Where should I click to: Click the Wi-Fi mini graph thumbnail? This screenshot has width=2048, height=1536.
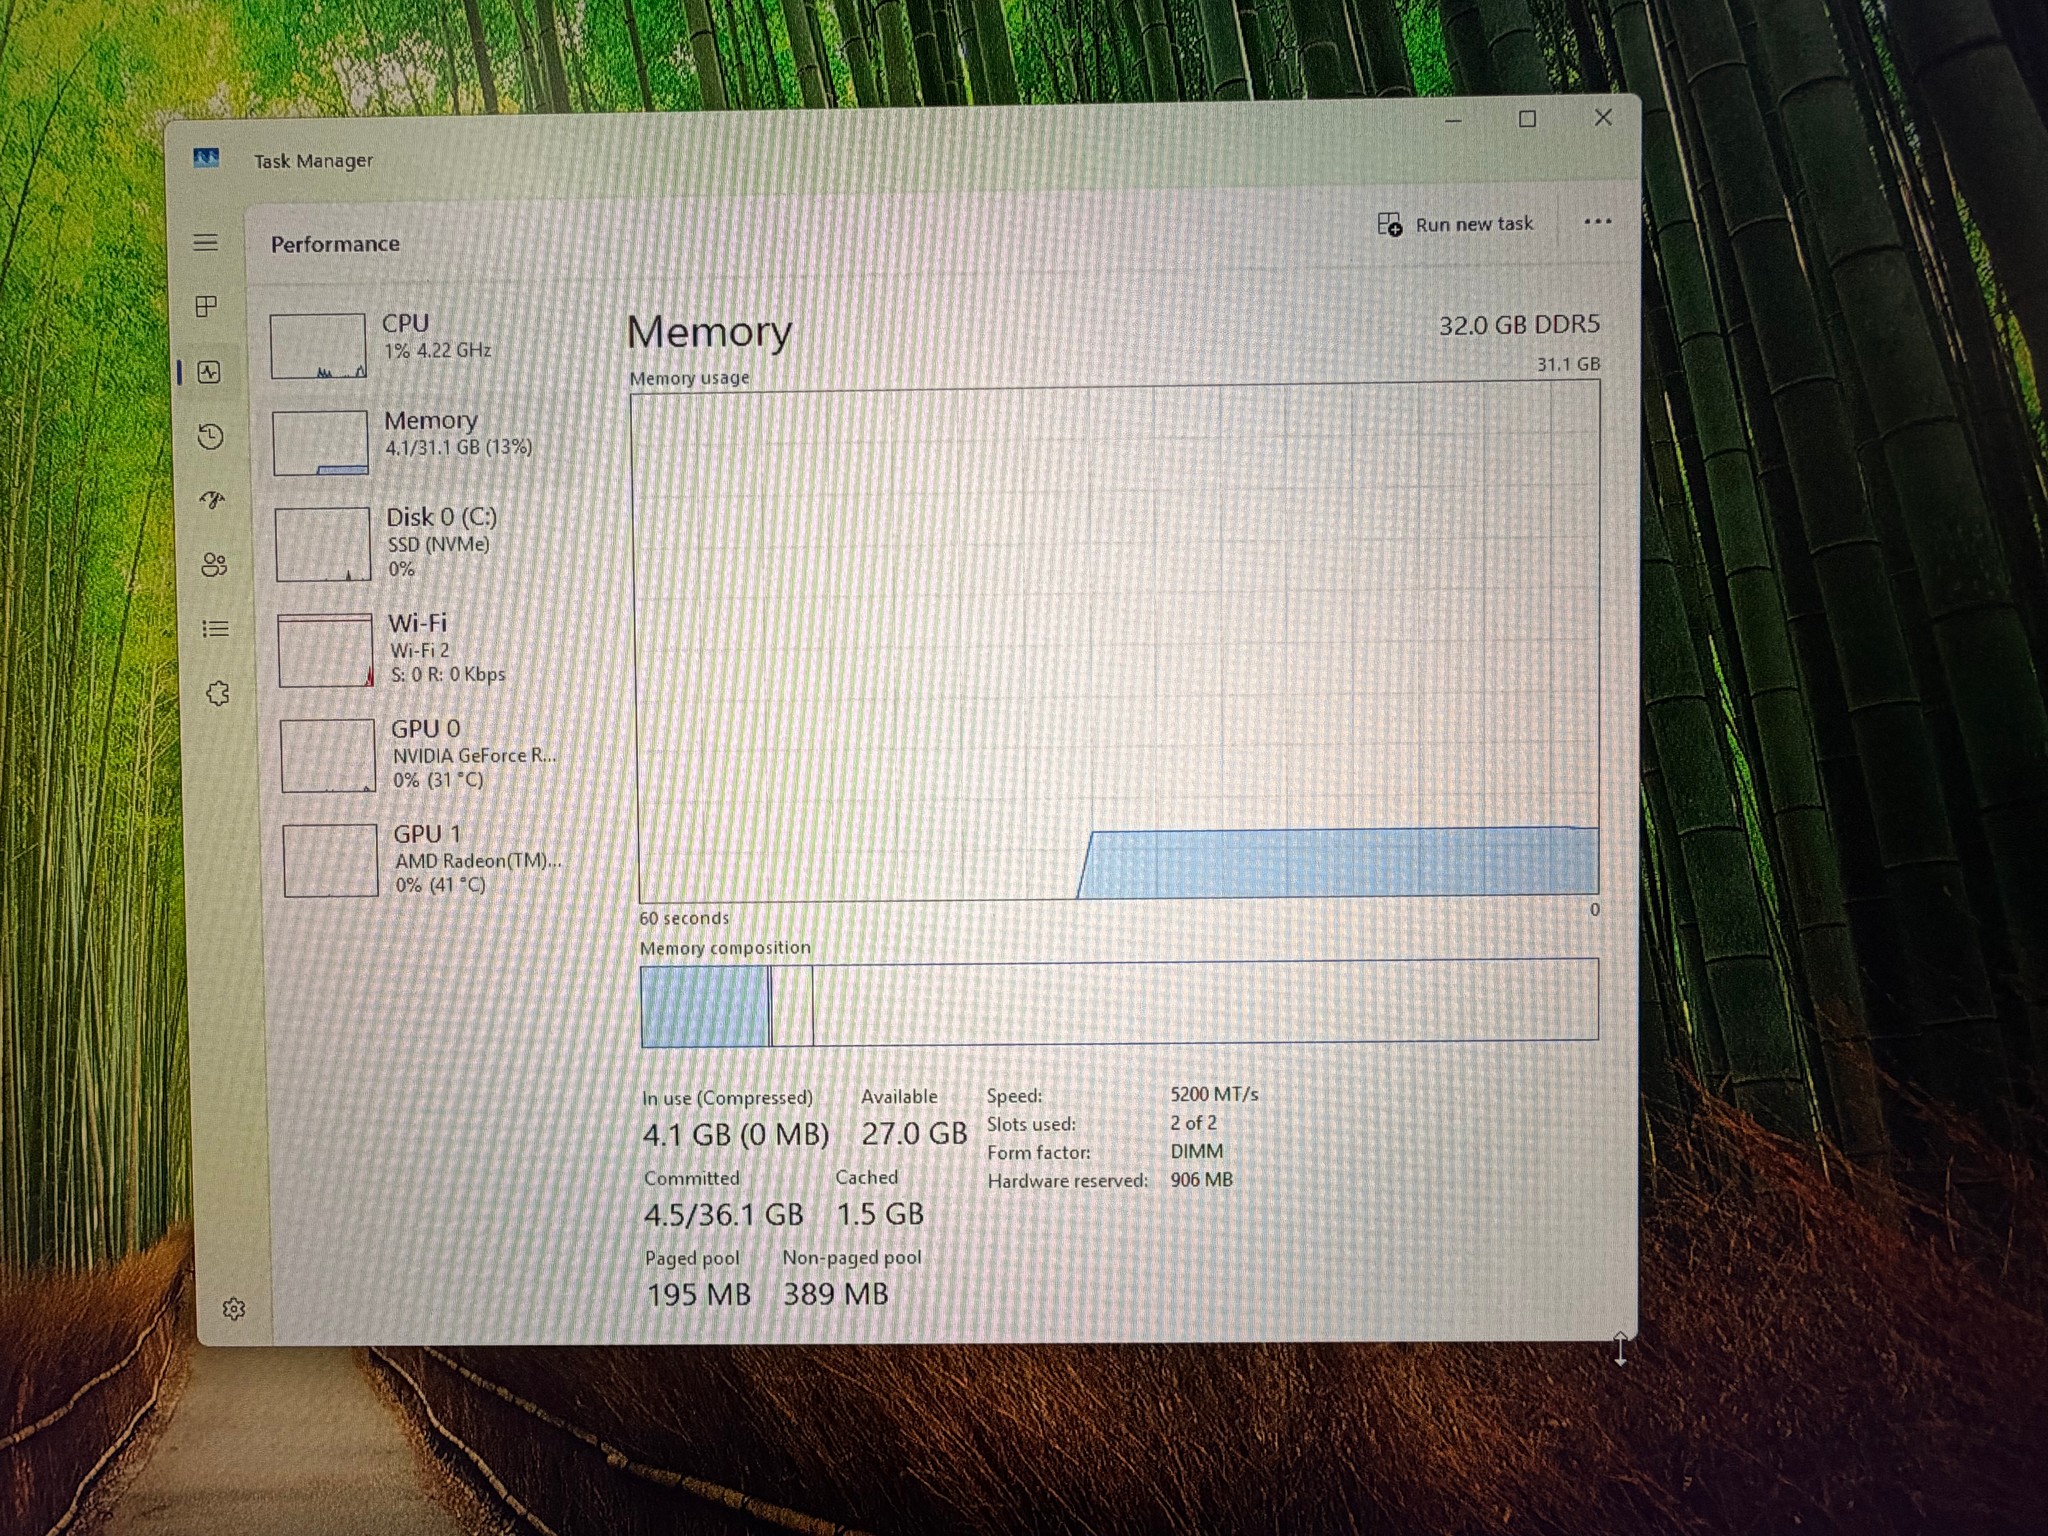(326, 650)
